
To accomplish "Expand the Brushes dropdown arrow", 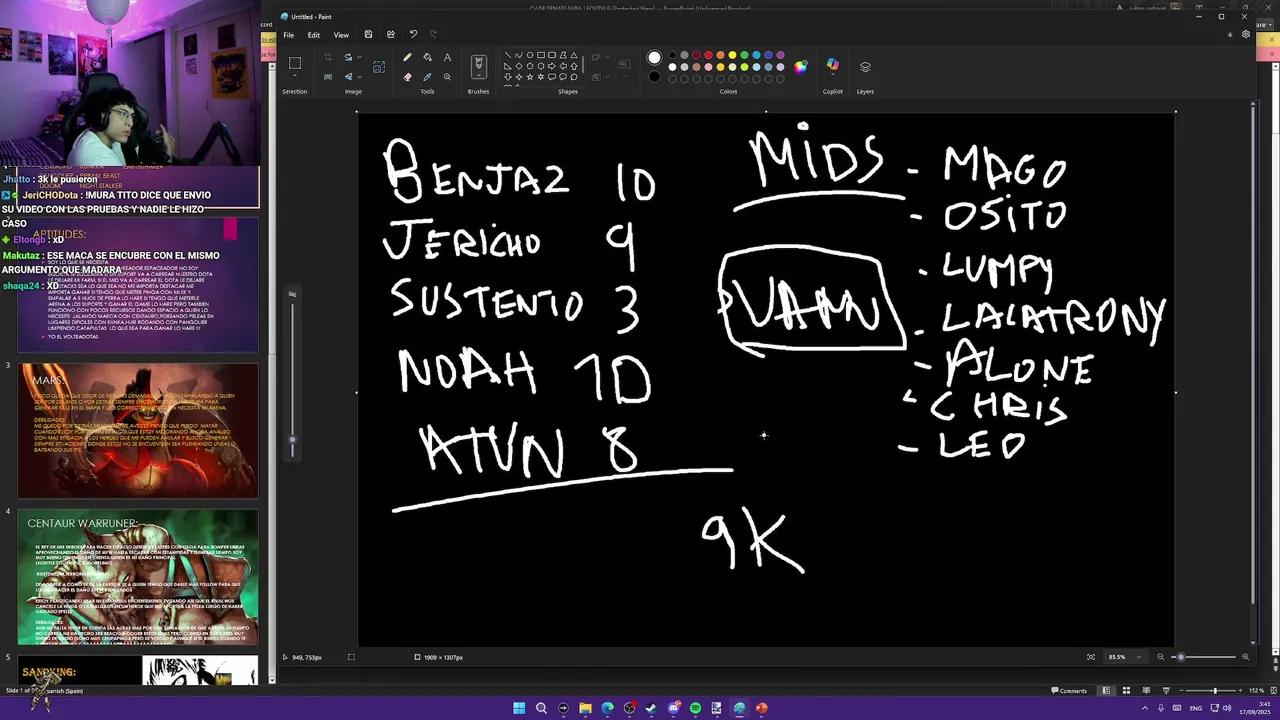I will [479, 75].
